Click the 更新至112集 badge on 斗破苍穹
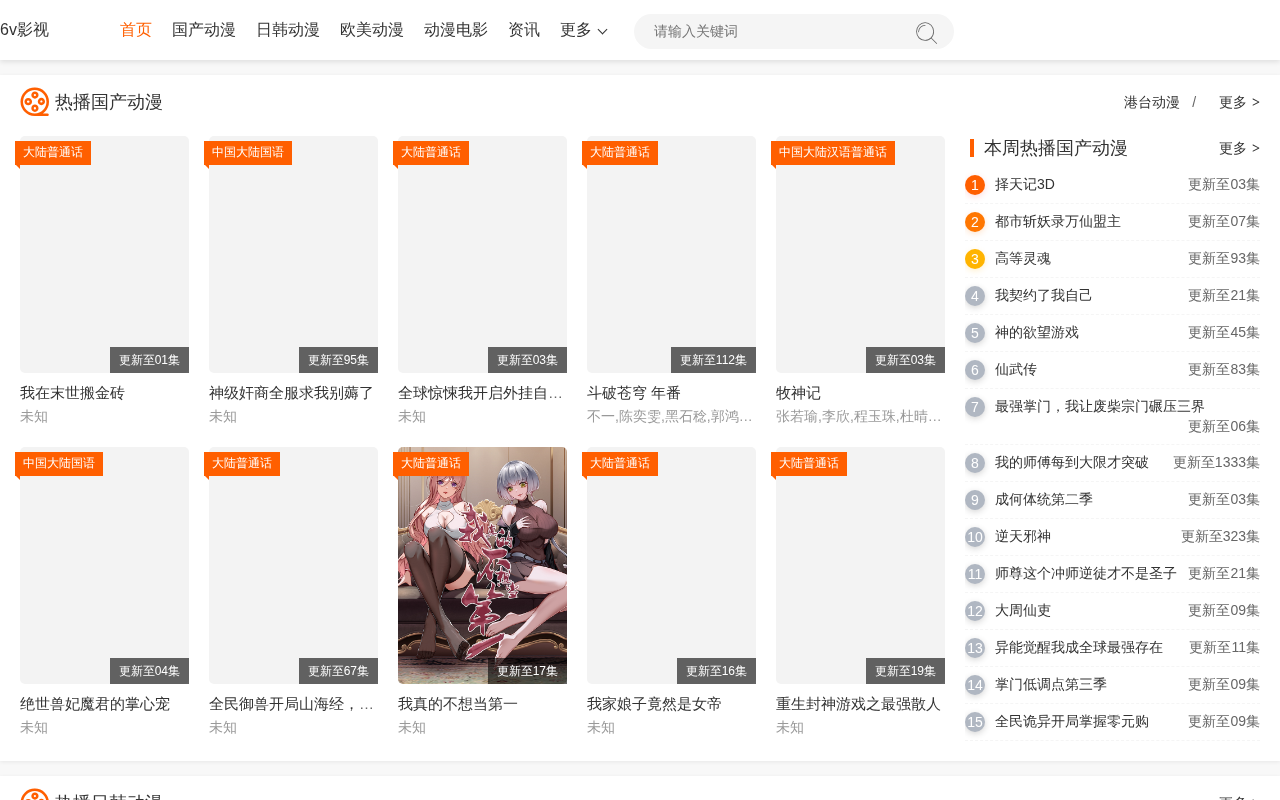Screen dimensions: 1280x800 (x=714, y=360)
